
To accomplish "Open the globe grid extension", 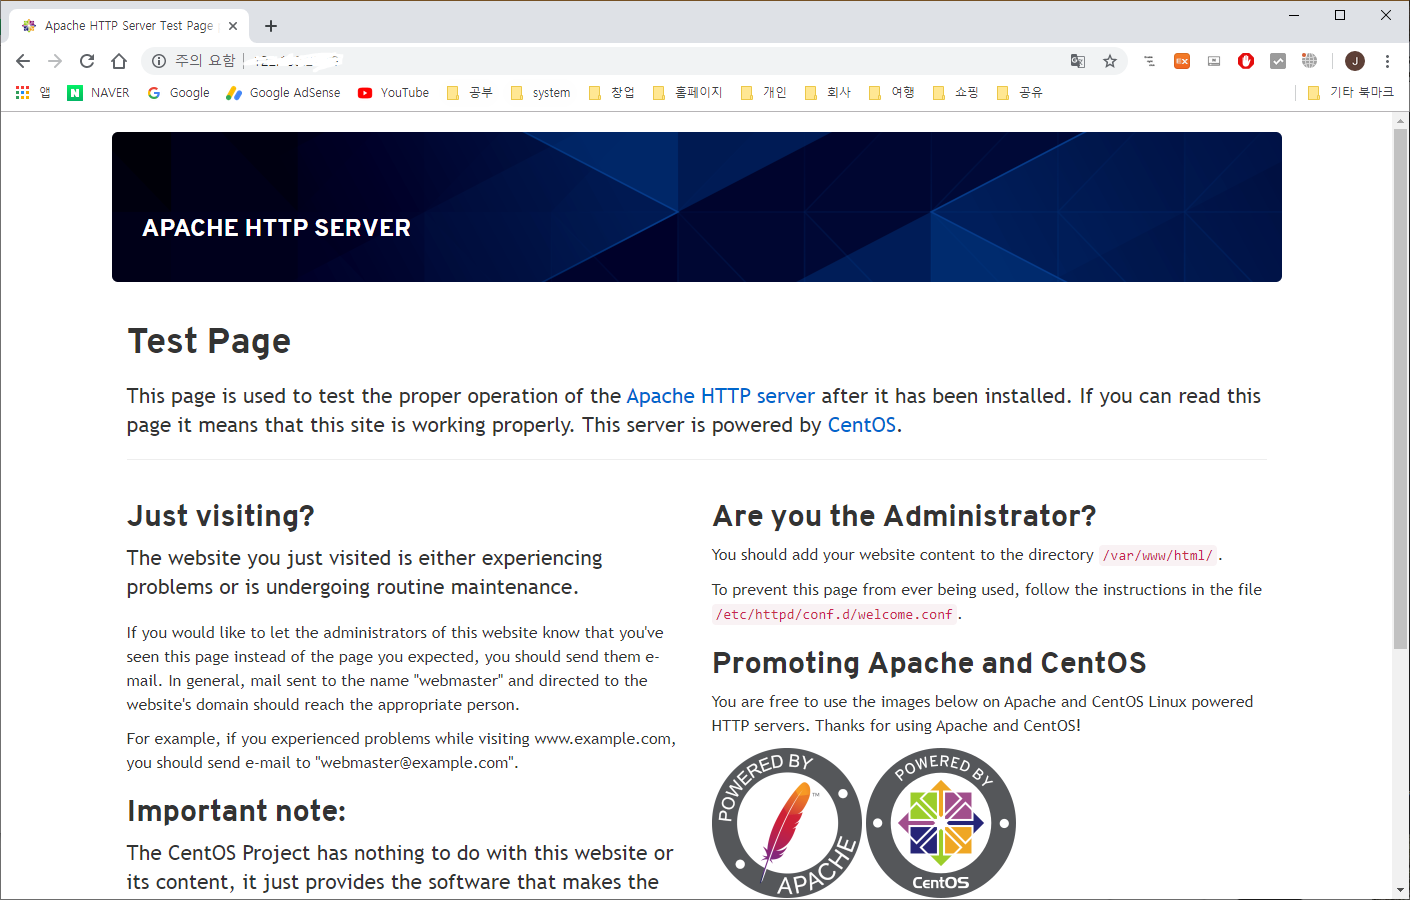I will (1310, 61).
